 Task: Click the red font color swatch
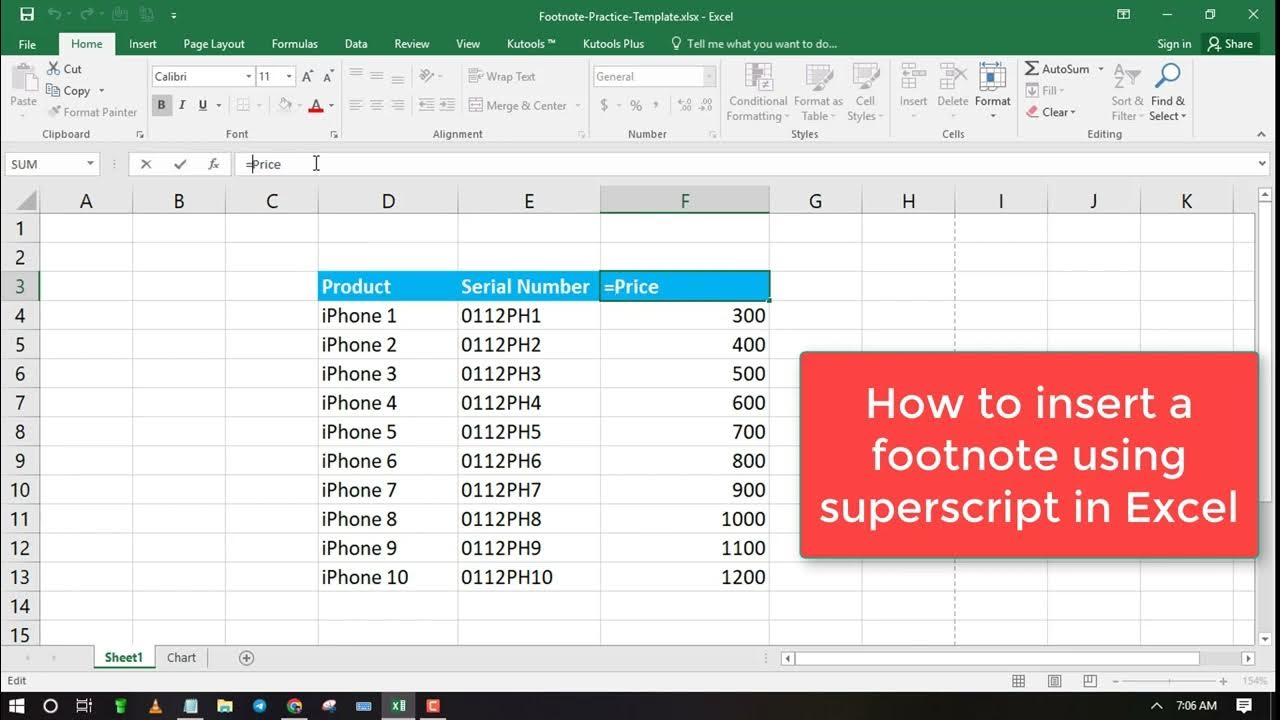[x=316, y=105]
